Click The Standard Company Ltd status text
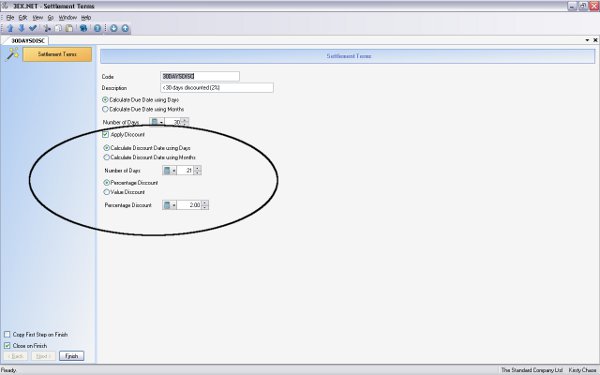This screenshot has height=375, width=600. click(532, 370)
